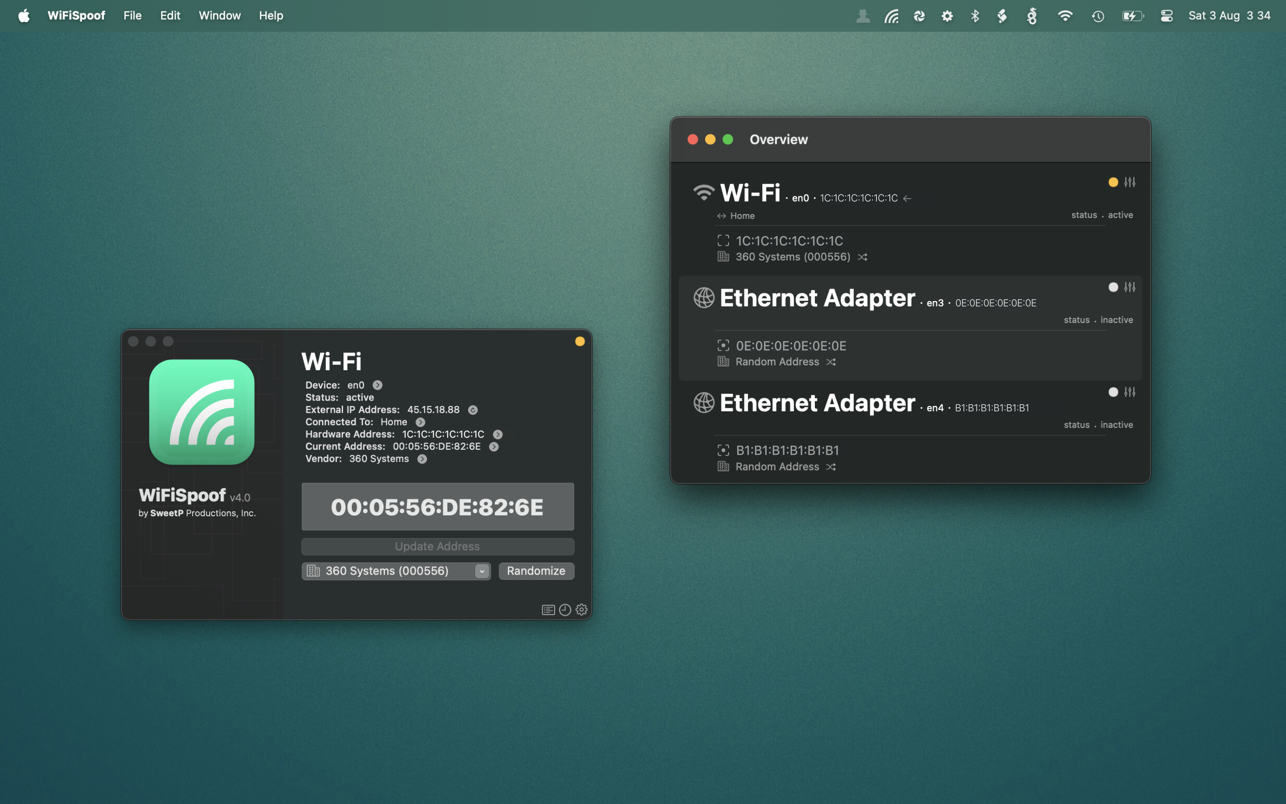Toggle the status dot for Ethernet Adapter en4
Viewport: 1286px width, 804px height.
(x=1113, y=393)
